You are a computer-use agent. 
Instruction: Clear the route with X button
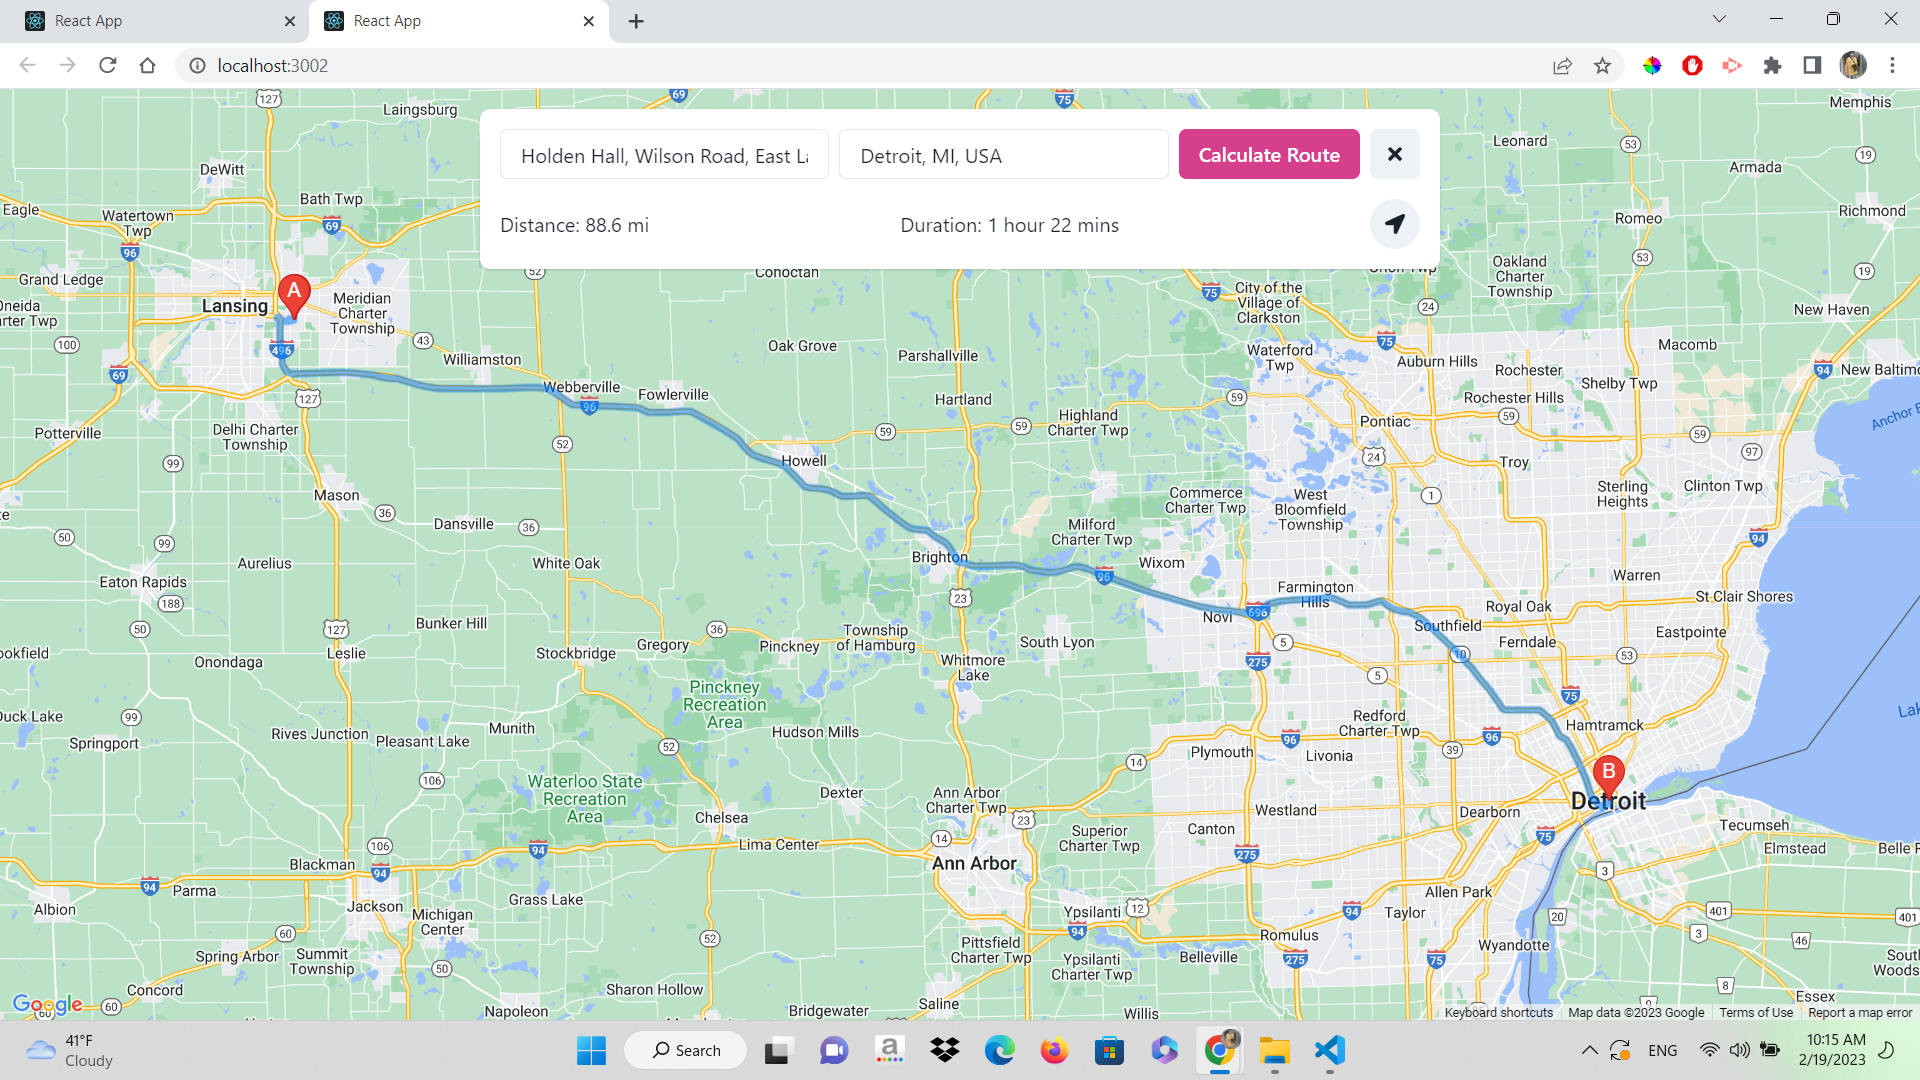click(1394, 154)
